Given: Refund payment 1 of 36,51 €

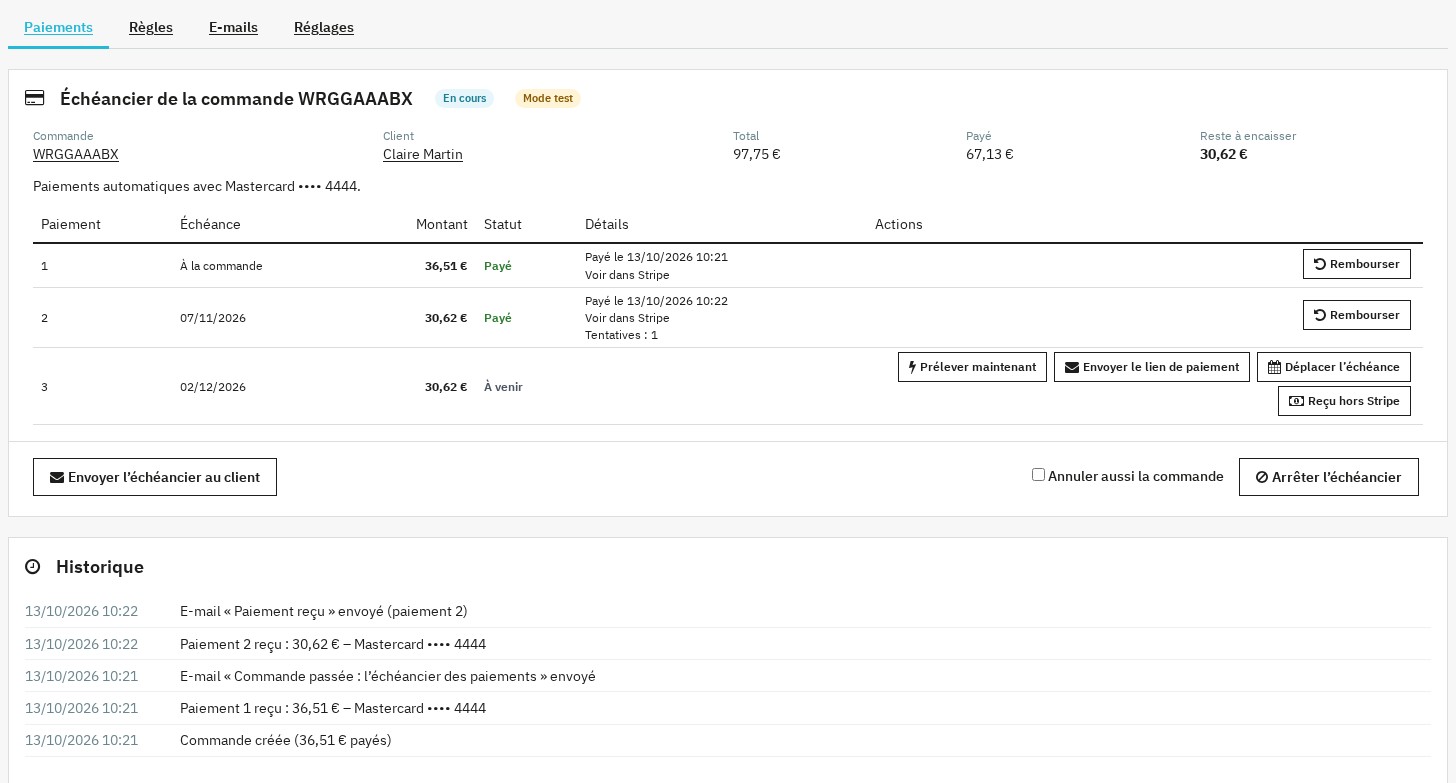Looking at the screenshot, I should (1357, 264).
